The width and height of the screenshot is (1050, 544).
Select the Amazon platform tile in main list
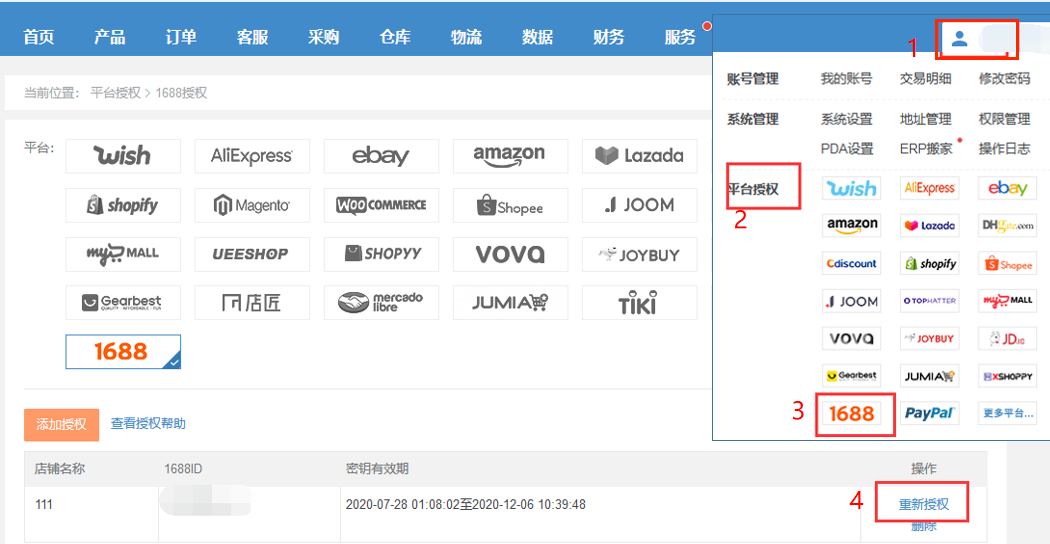point(510,156)
